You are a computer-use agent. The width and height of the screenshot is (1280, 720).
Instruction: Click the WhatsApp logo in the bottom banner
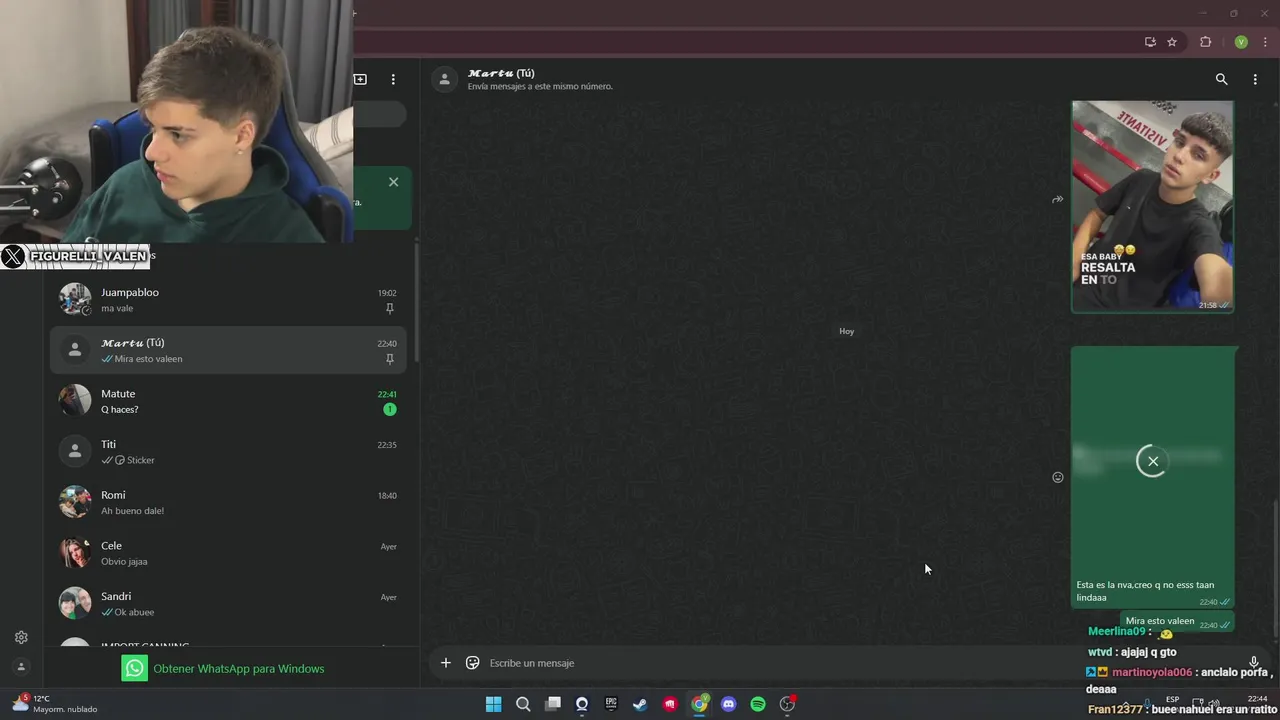click(x=134, y=668)
